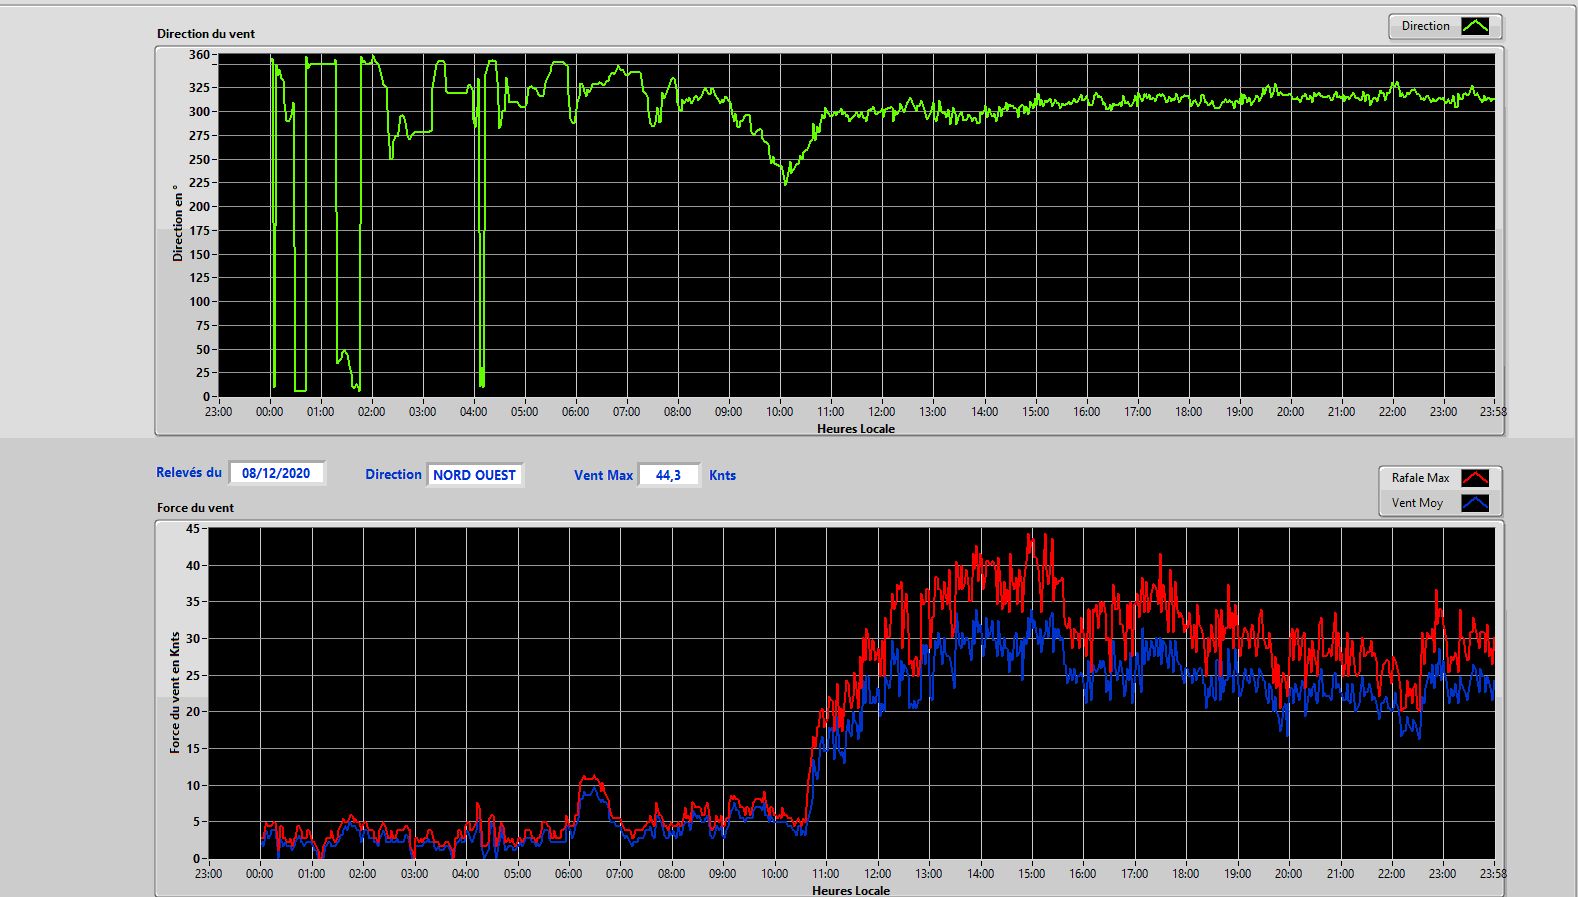
Task: Click the 35 tick on wind force y-axis
Action: point(193,602)
